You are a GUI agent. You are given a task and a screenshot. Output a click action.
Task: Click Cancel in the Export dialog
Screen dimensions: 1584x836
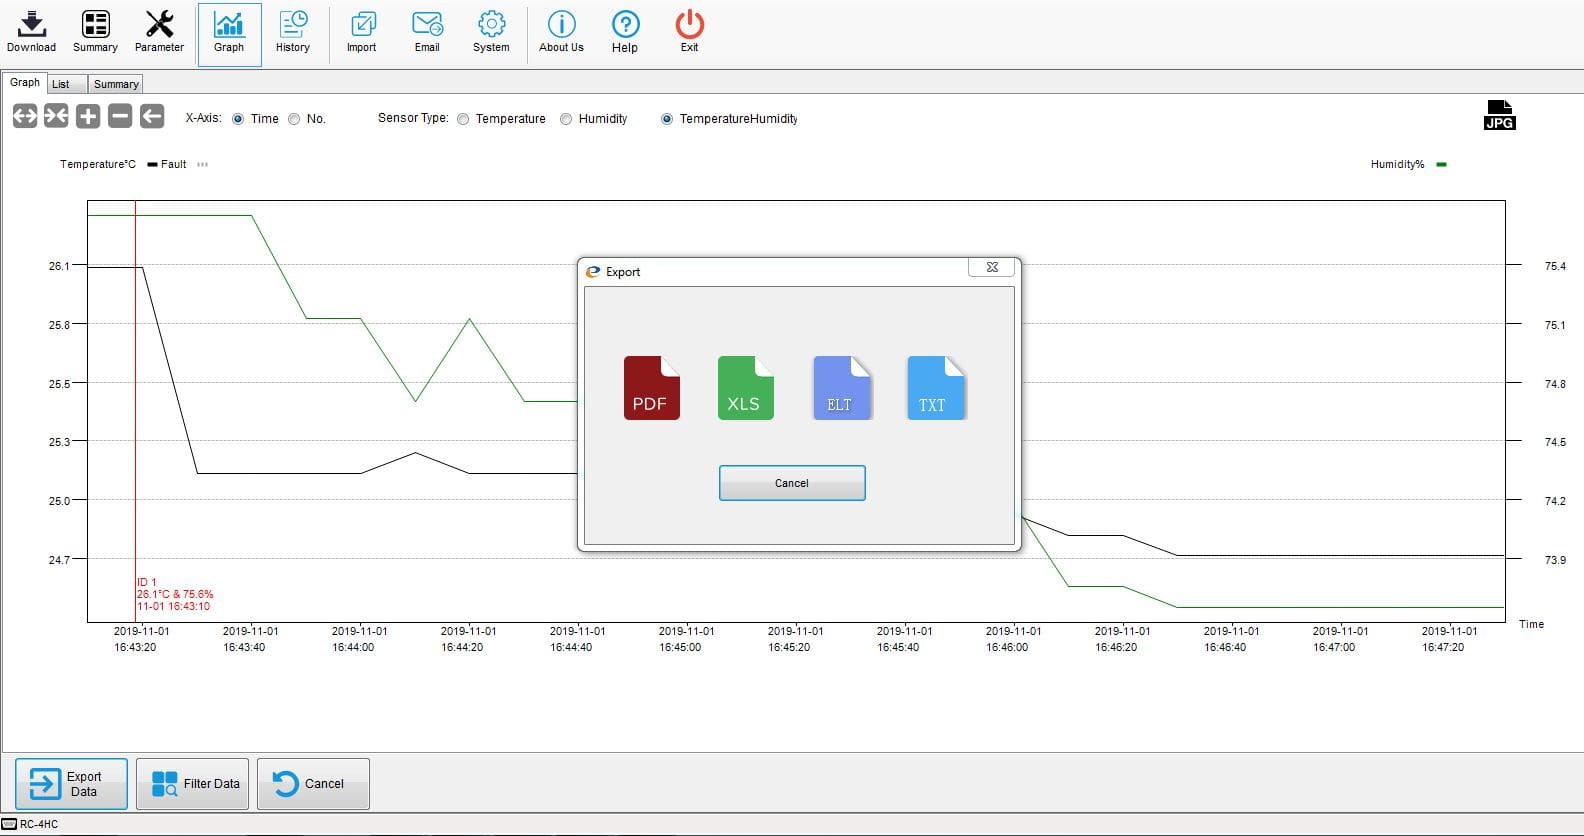pos(792,483)
